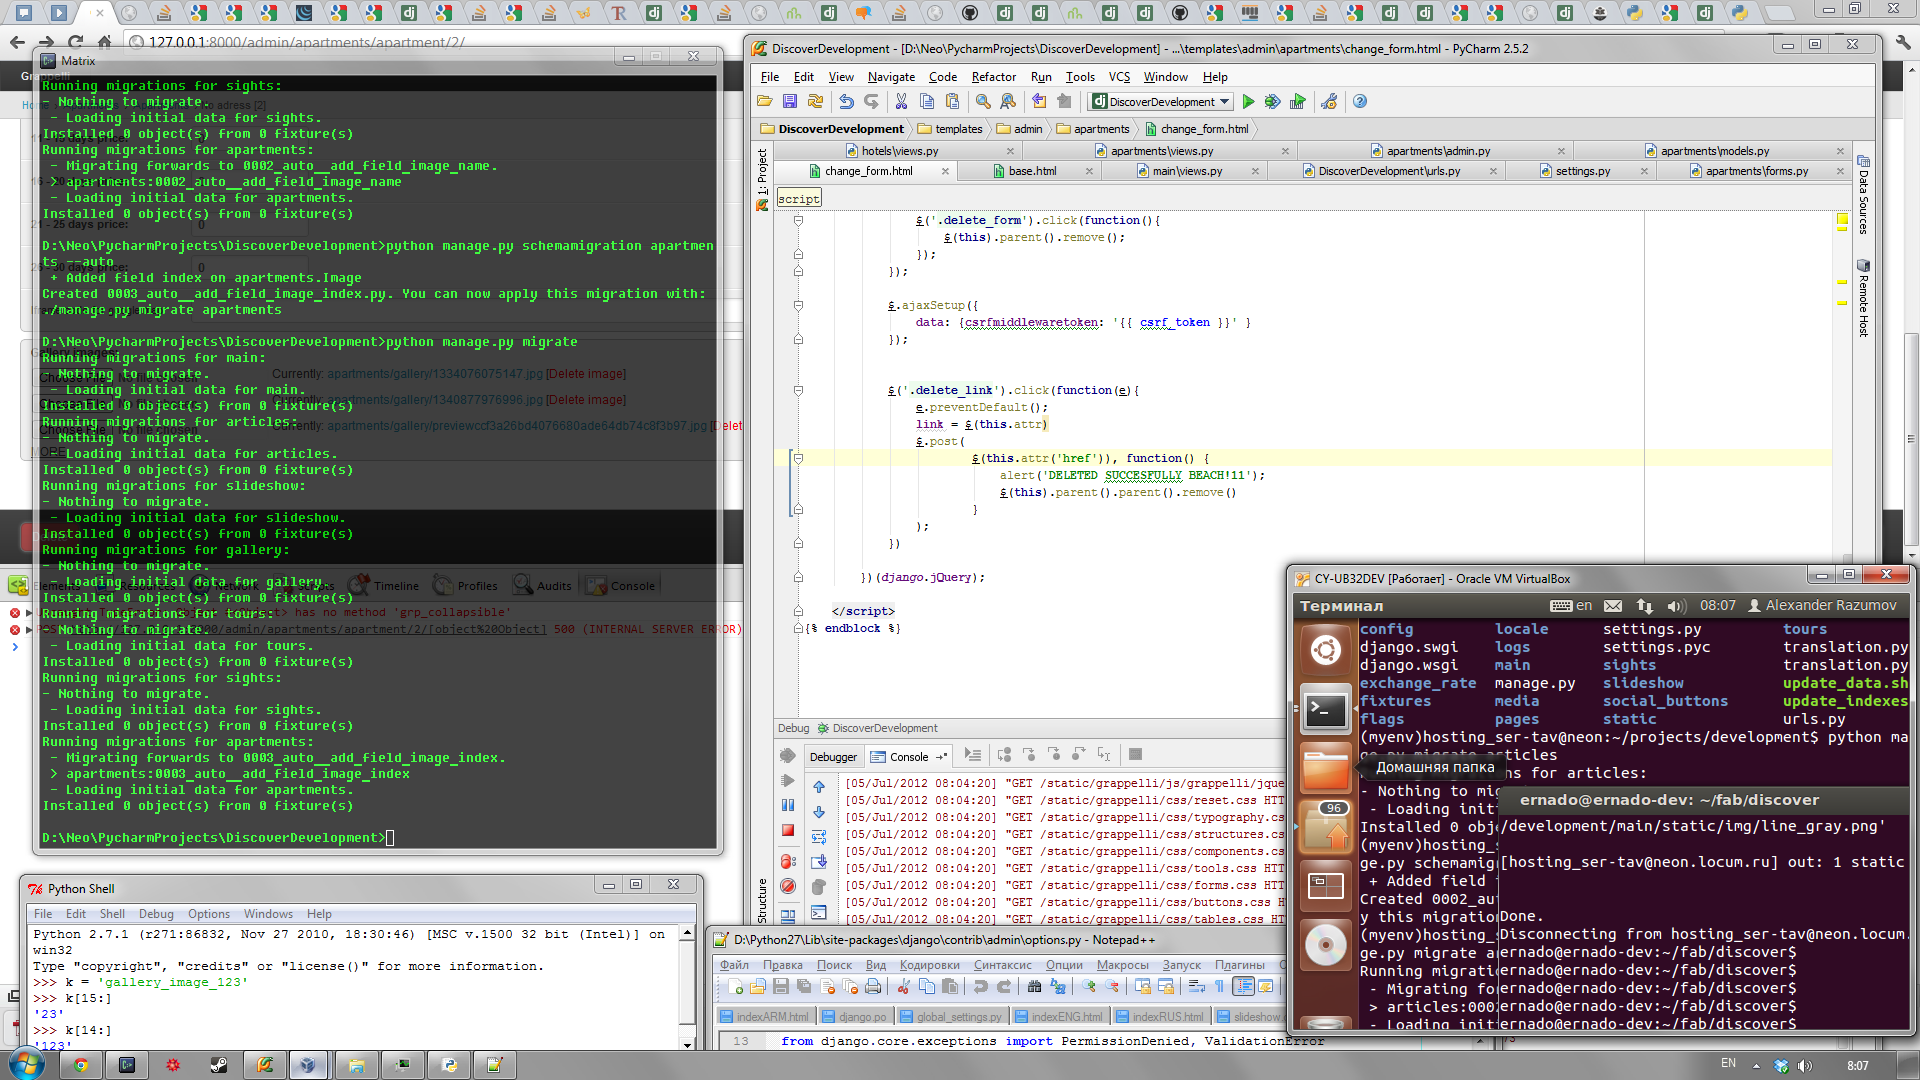Click View Breakpoints icon in debug panel
Viewport: 1920px width, 1080px height.
[788, 861]
